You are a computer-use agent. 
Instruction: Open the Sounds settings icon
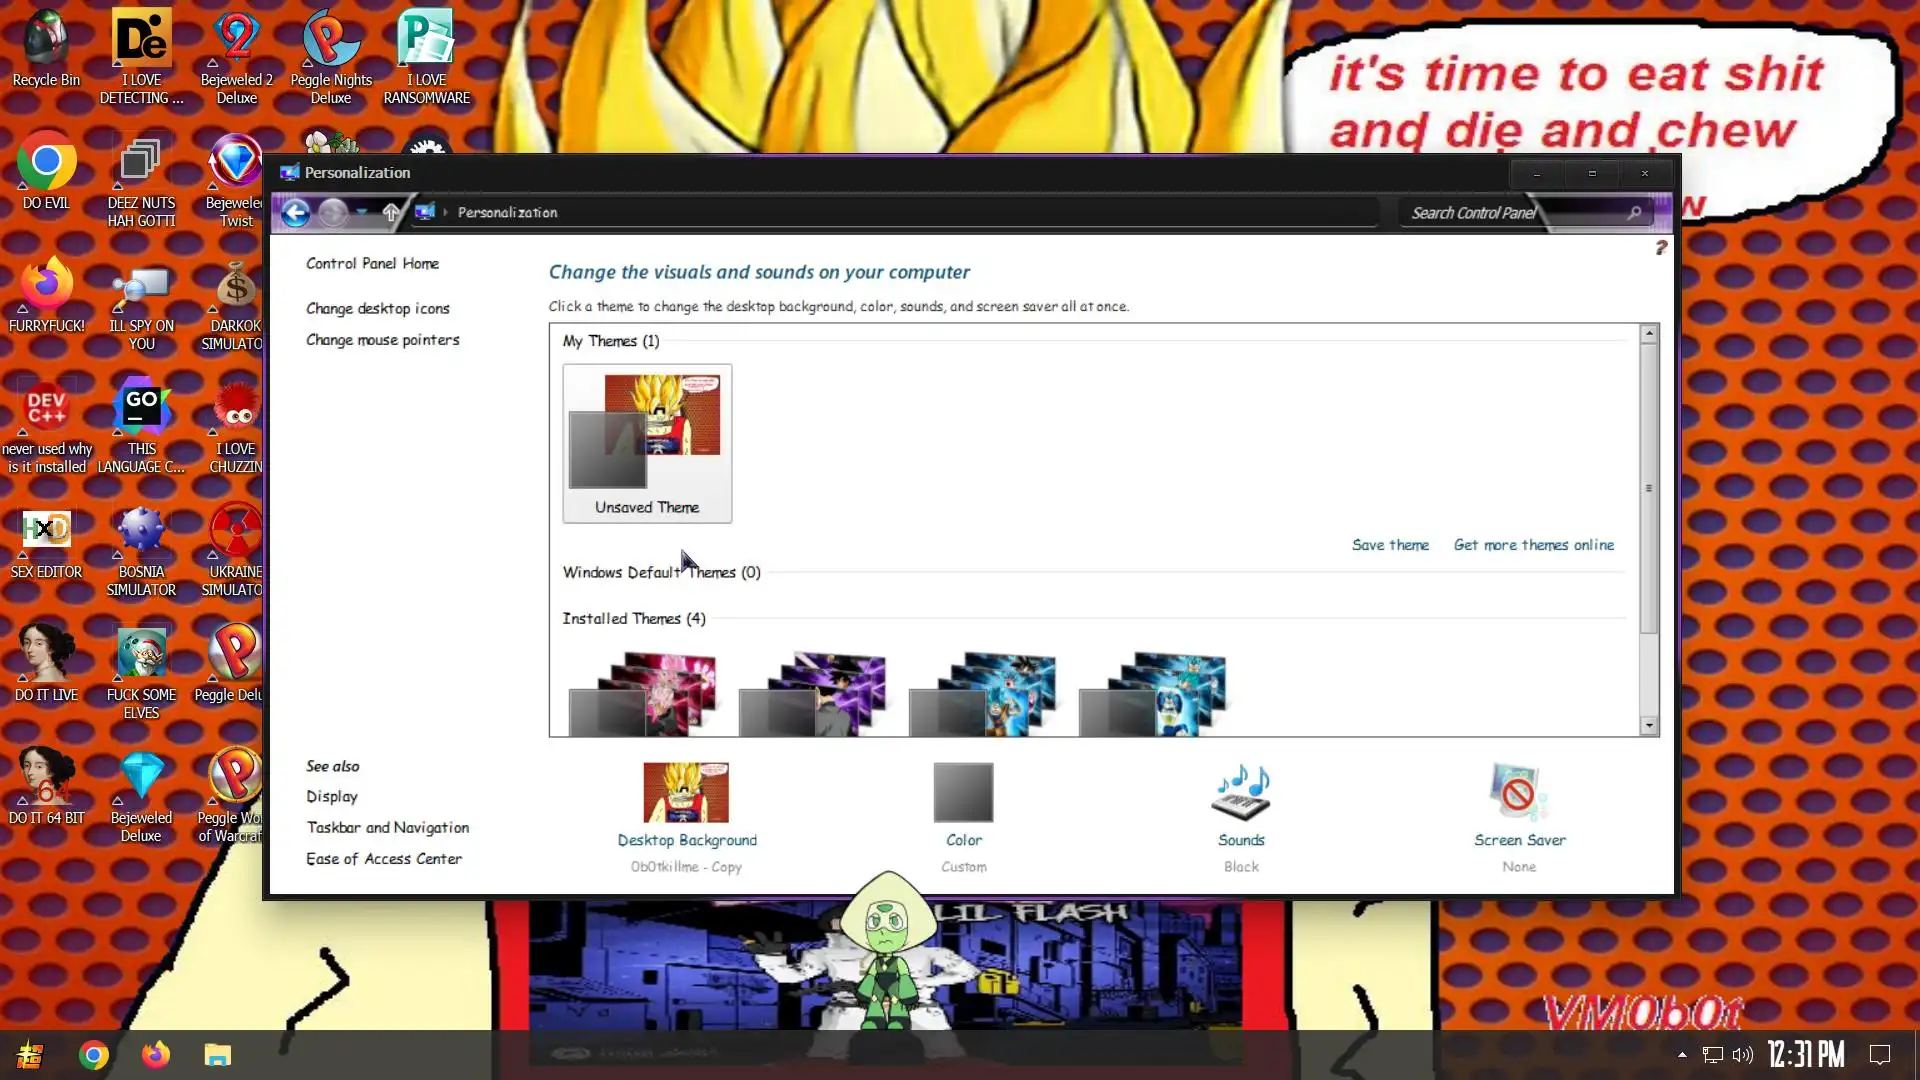[x=1241, y=792]
